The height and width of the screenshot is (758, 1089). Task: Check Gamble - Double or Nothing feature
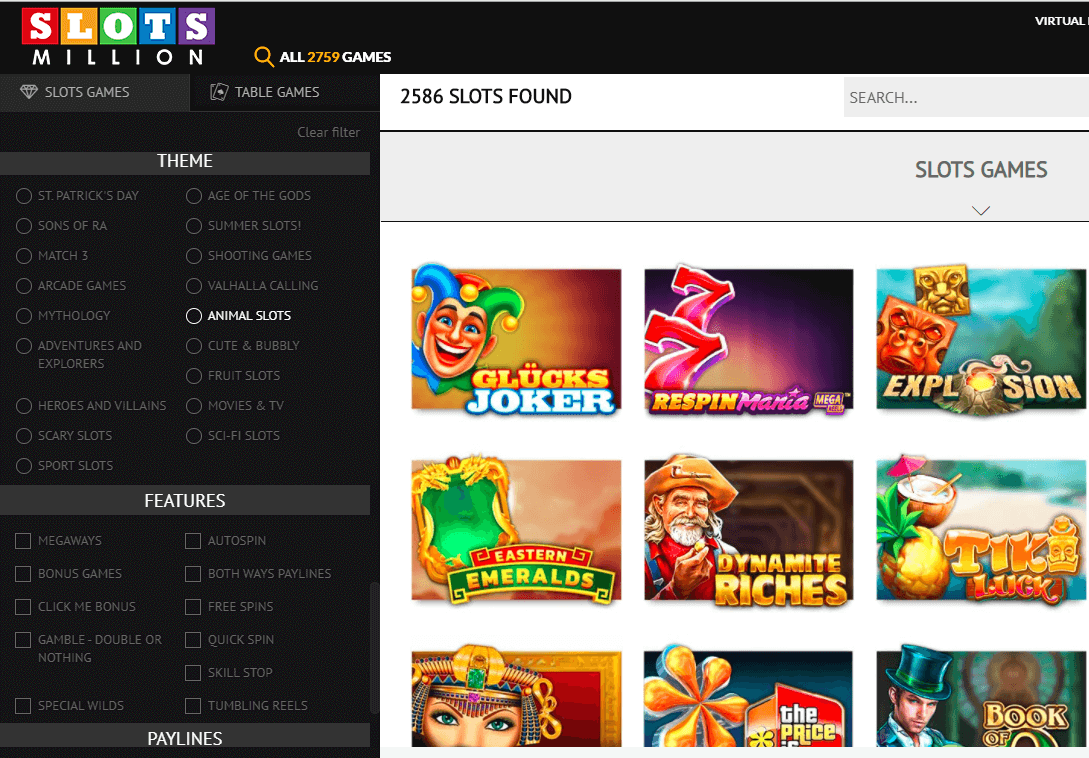pos(23,640)
